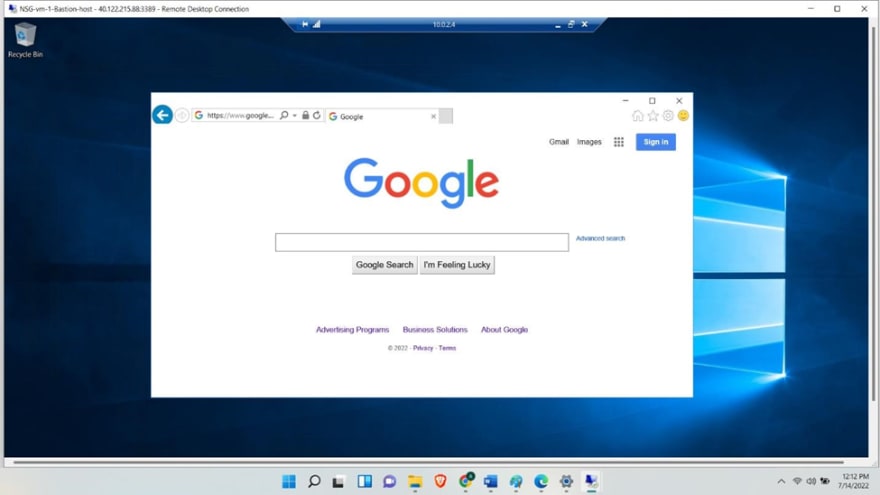Open Wi-Fi network tray icon
Screen dimensions: 880x495
pyautogui.click(x=797, y=482)
